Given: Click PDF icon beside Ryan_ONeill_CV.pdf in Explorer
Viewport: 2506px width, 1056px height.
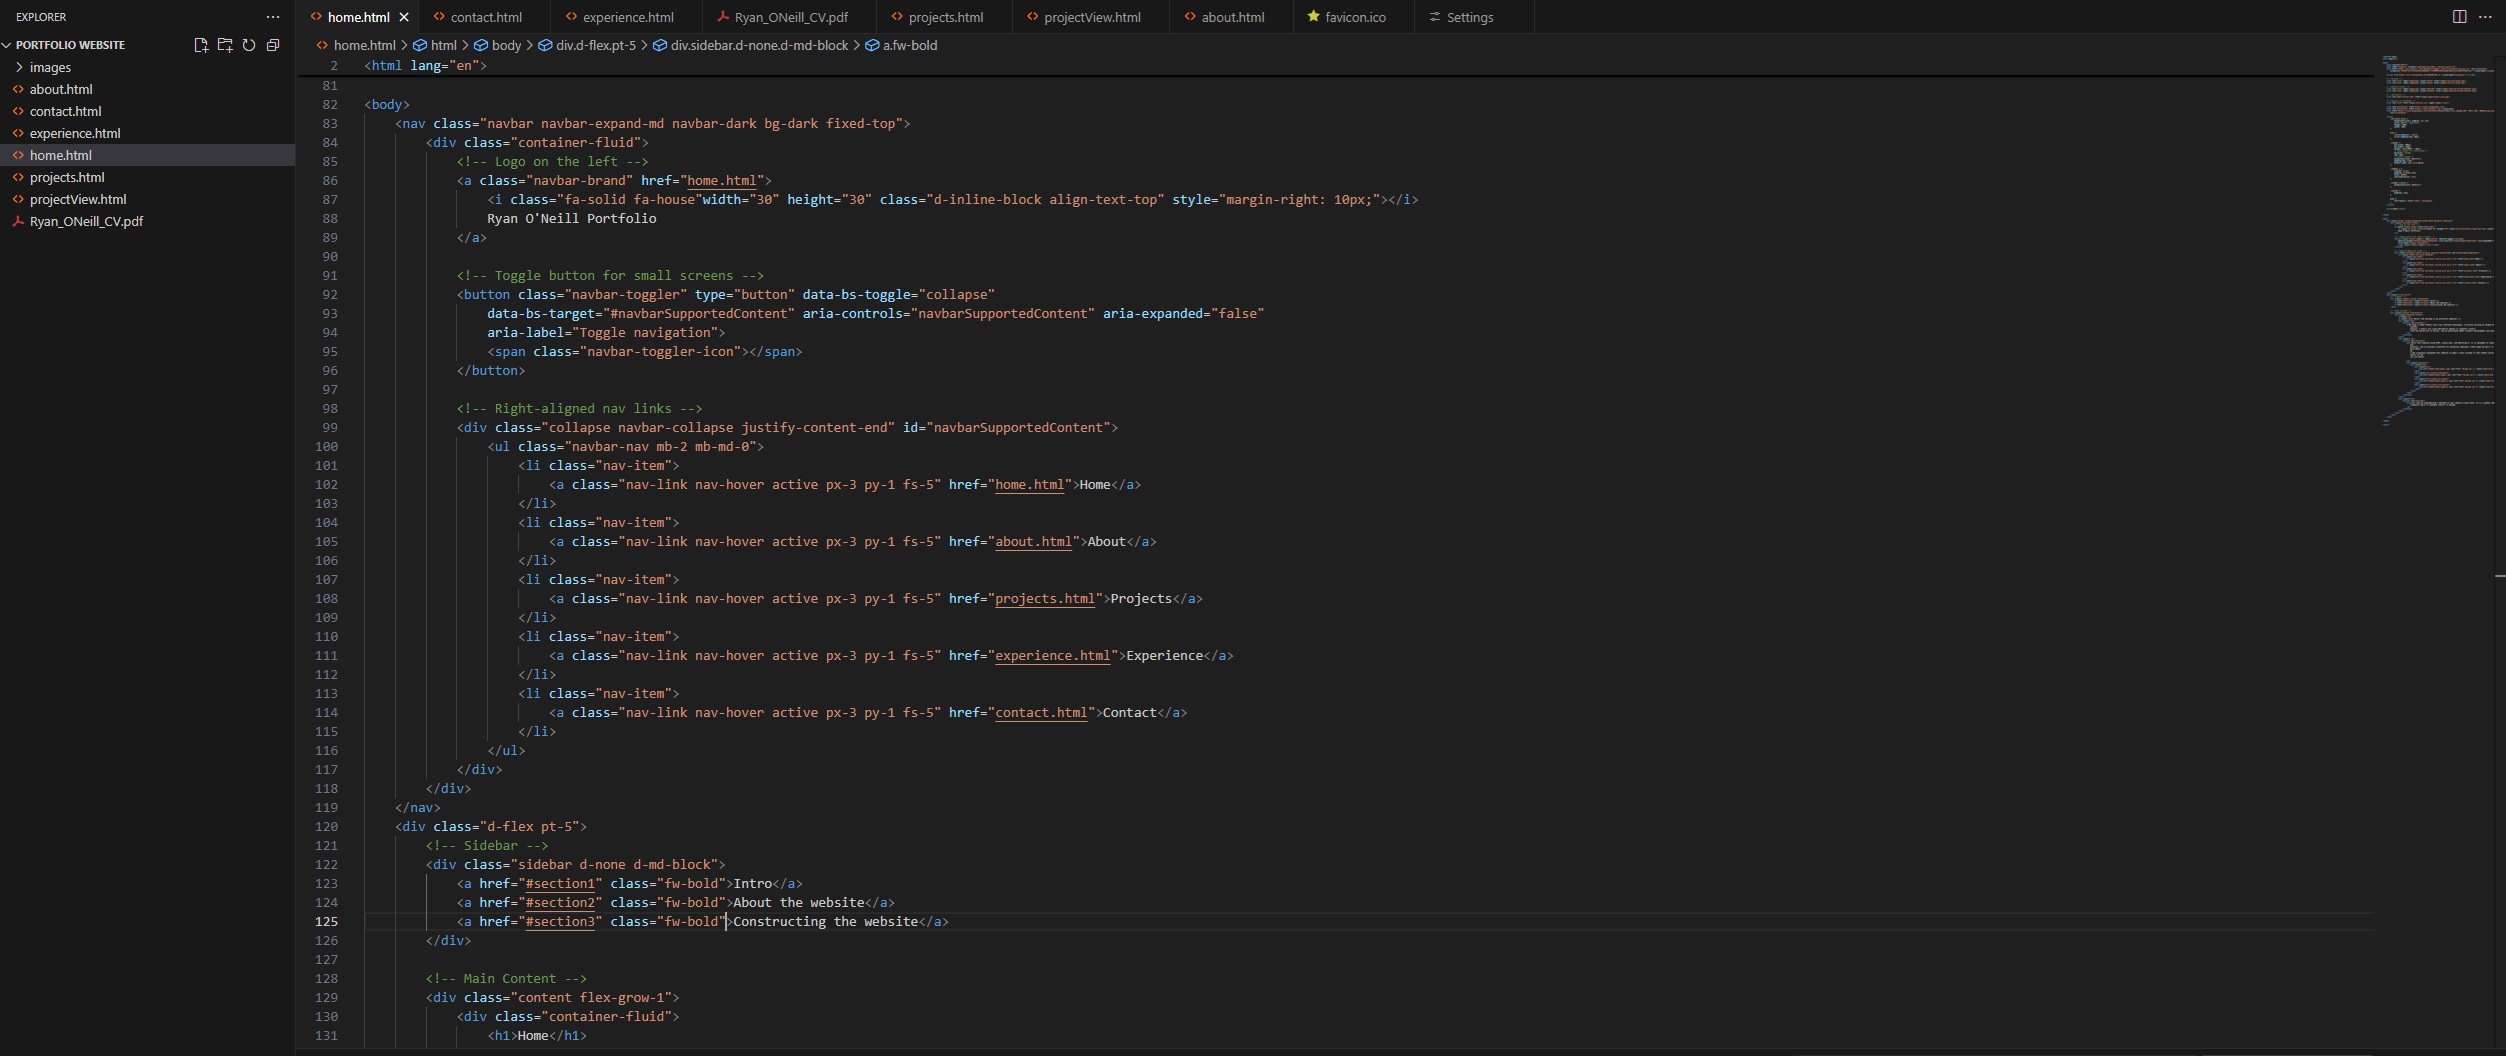Looking at the screenshot, I should coord(18,221).
